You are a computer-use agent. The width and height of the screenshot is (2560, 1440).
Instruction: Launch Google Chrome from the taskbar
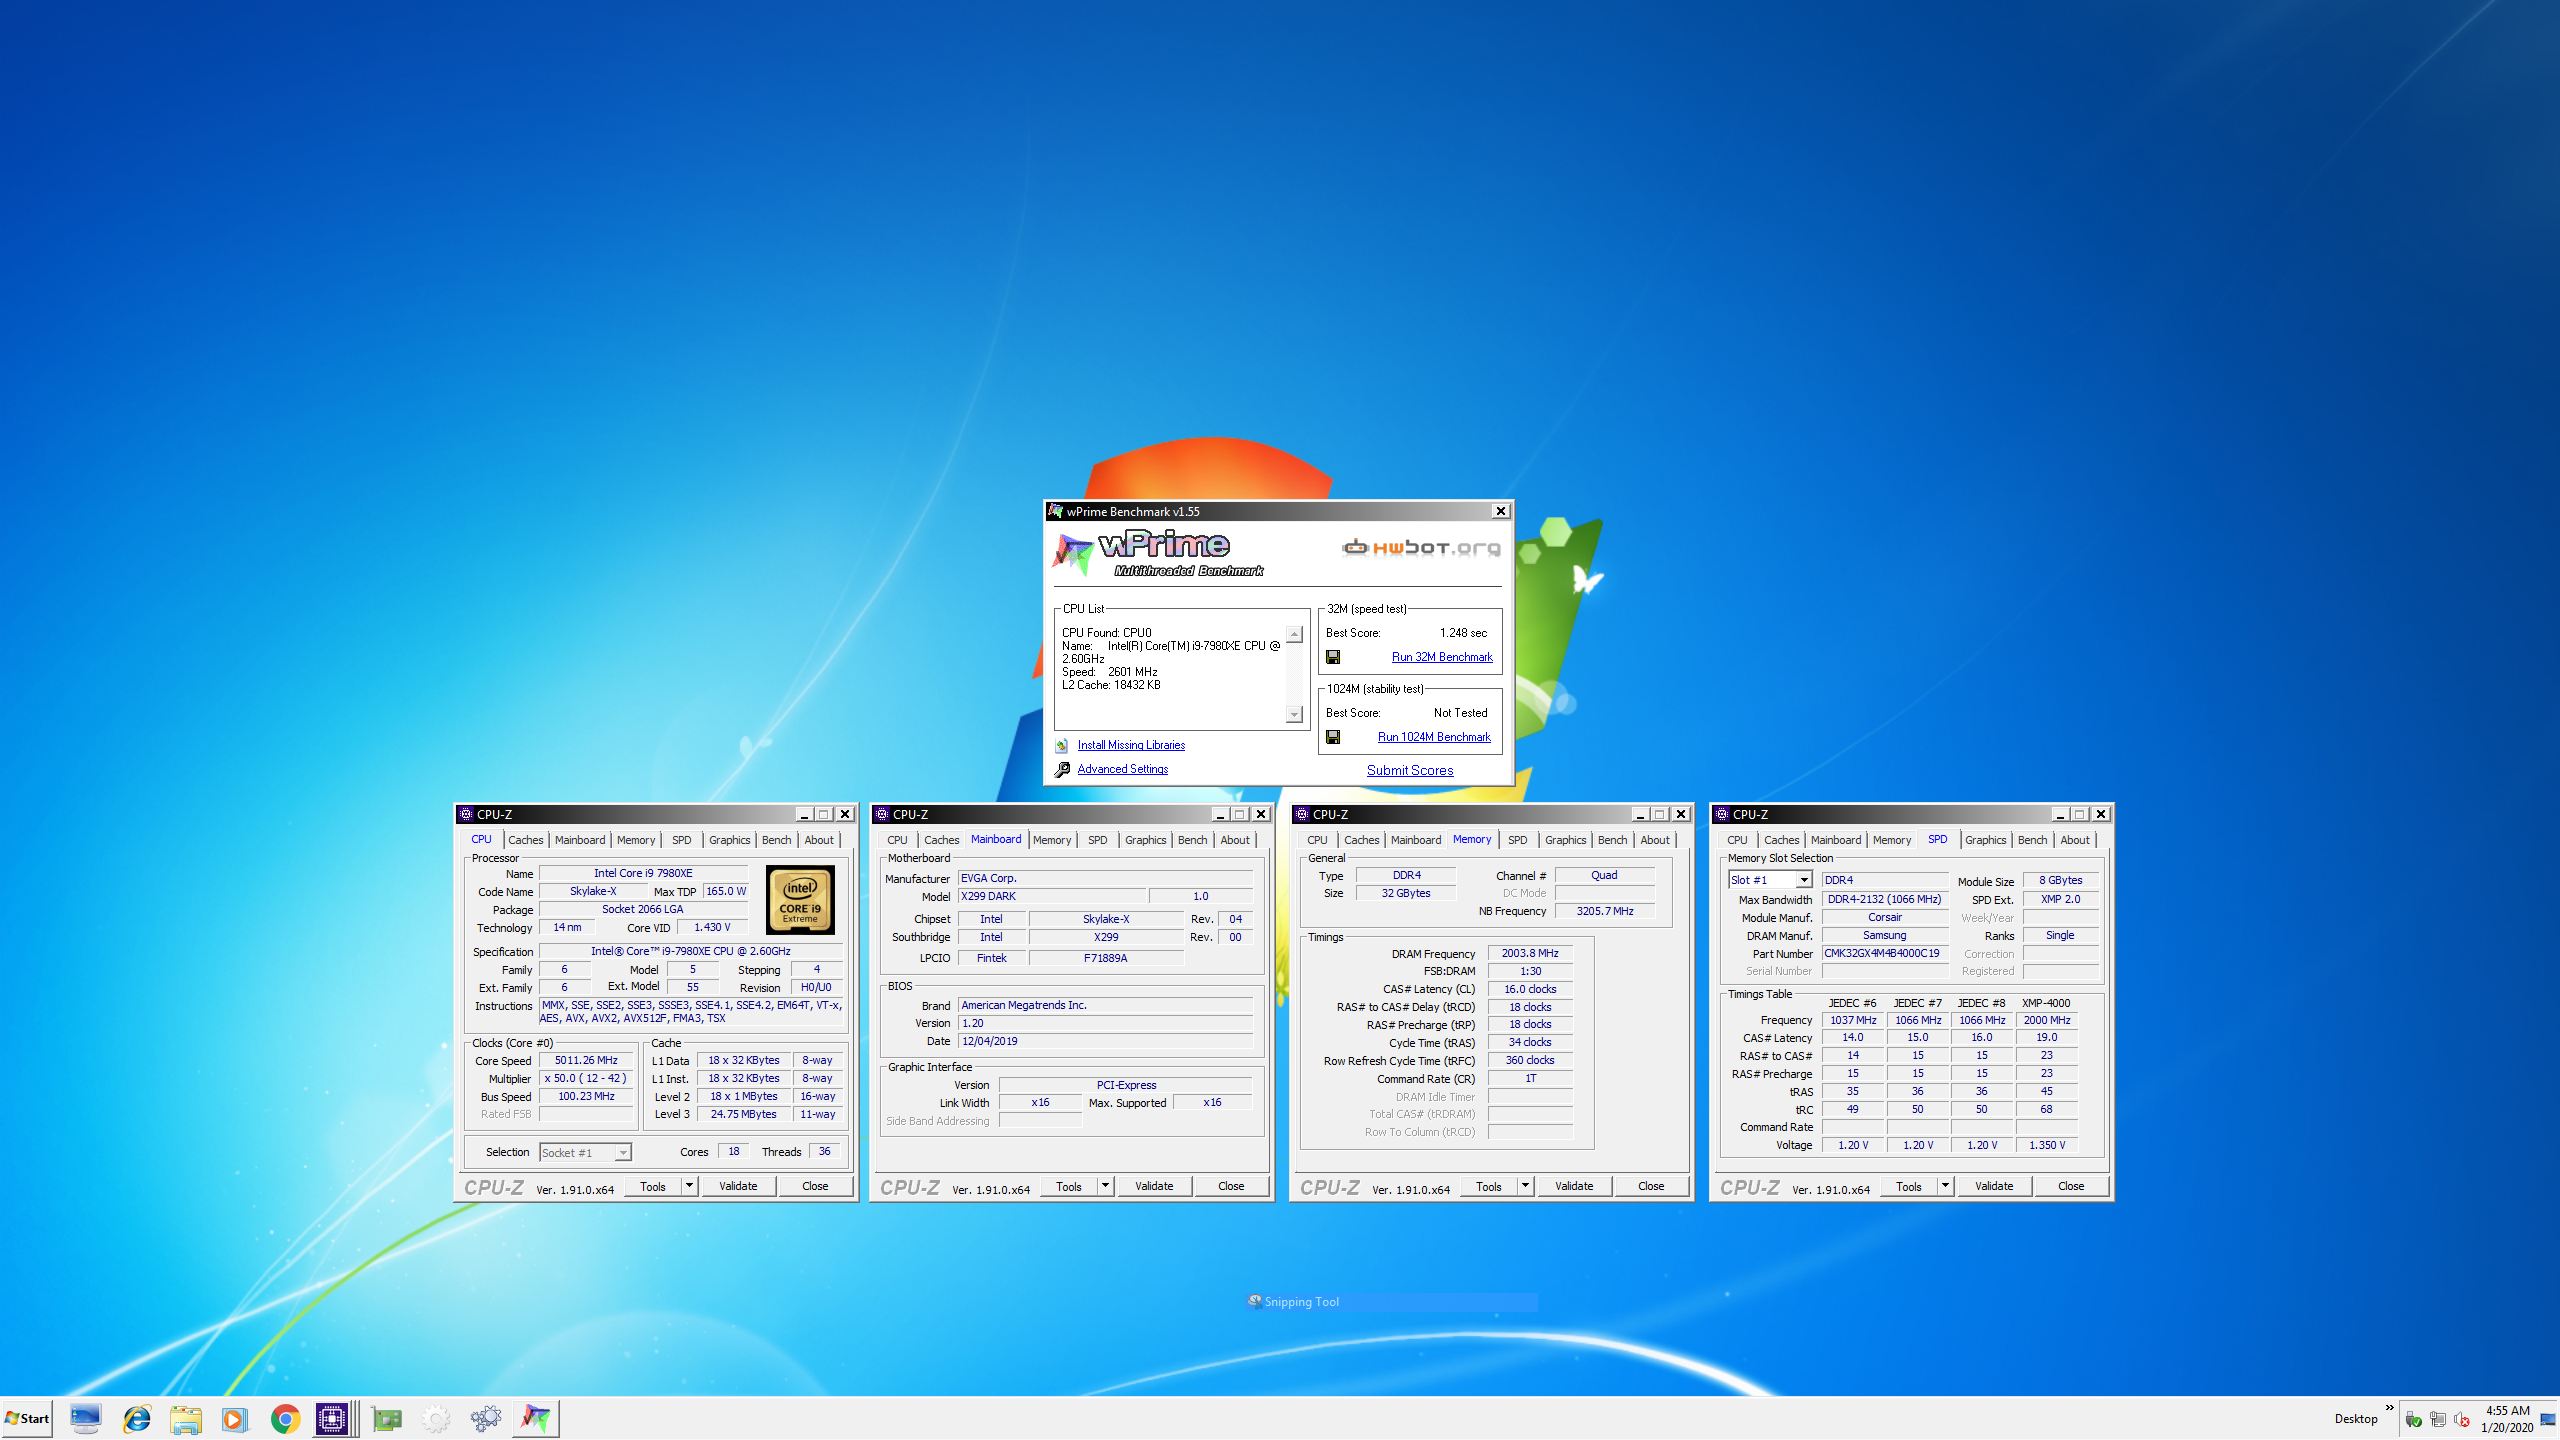click(285, 1418)
